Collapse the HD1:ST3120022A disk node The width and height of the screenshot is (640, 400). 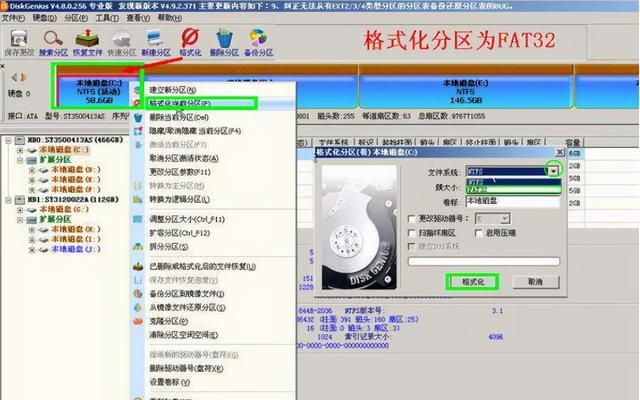(8, 200)
